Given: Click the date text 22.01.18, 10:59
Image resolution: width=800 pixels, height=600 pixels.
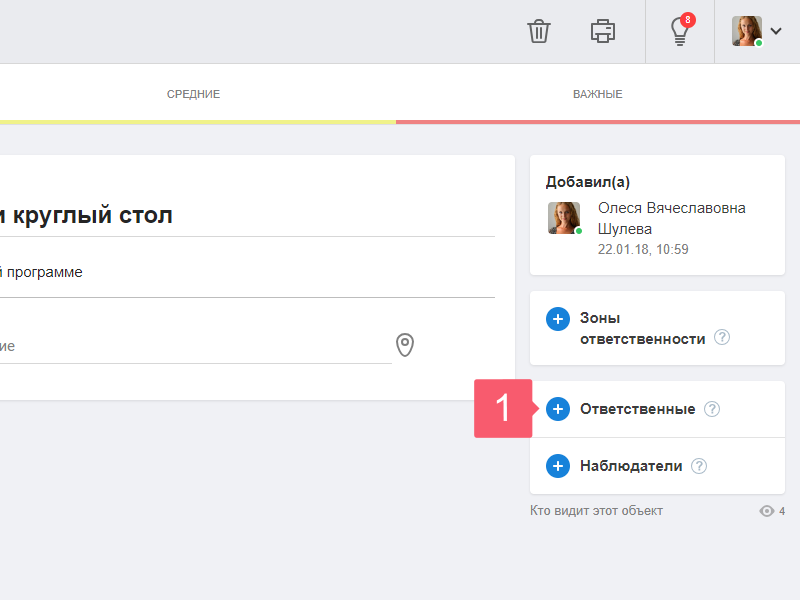Looking at the screenshot, I should pyautogui.click(x=643, y=249).
